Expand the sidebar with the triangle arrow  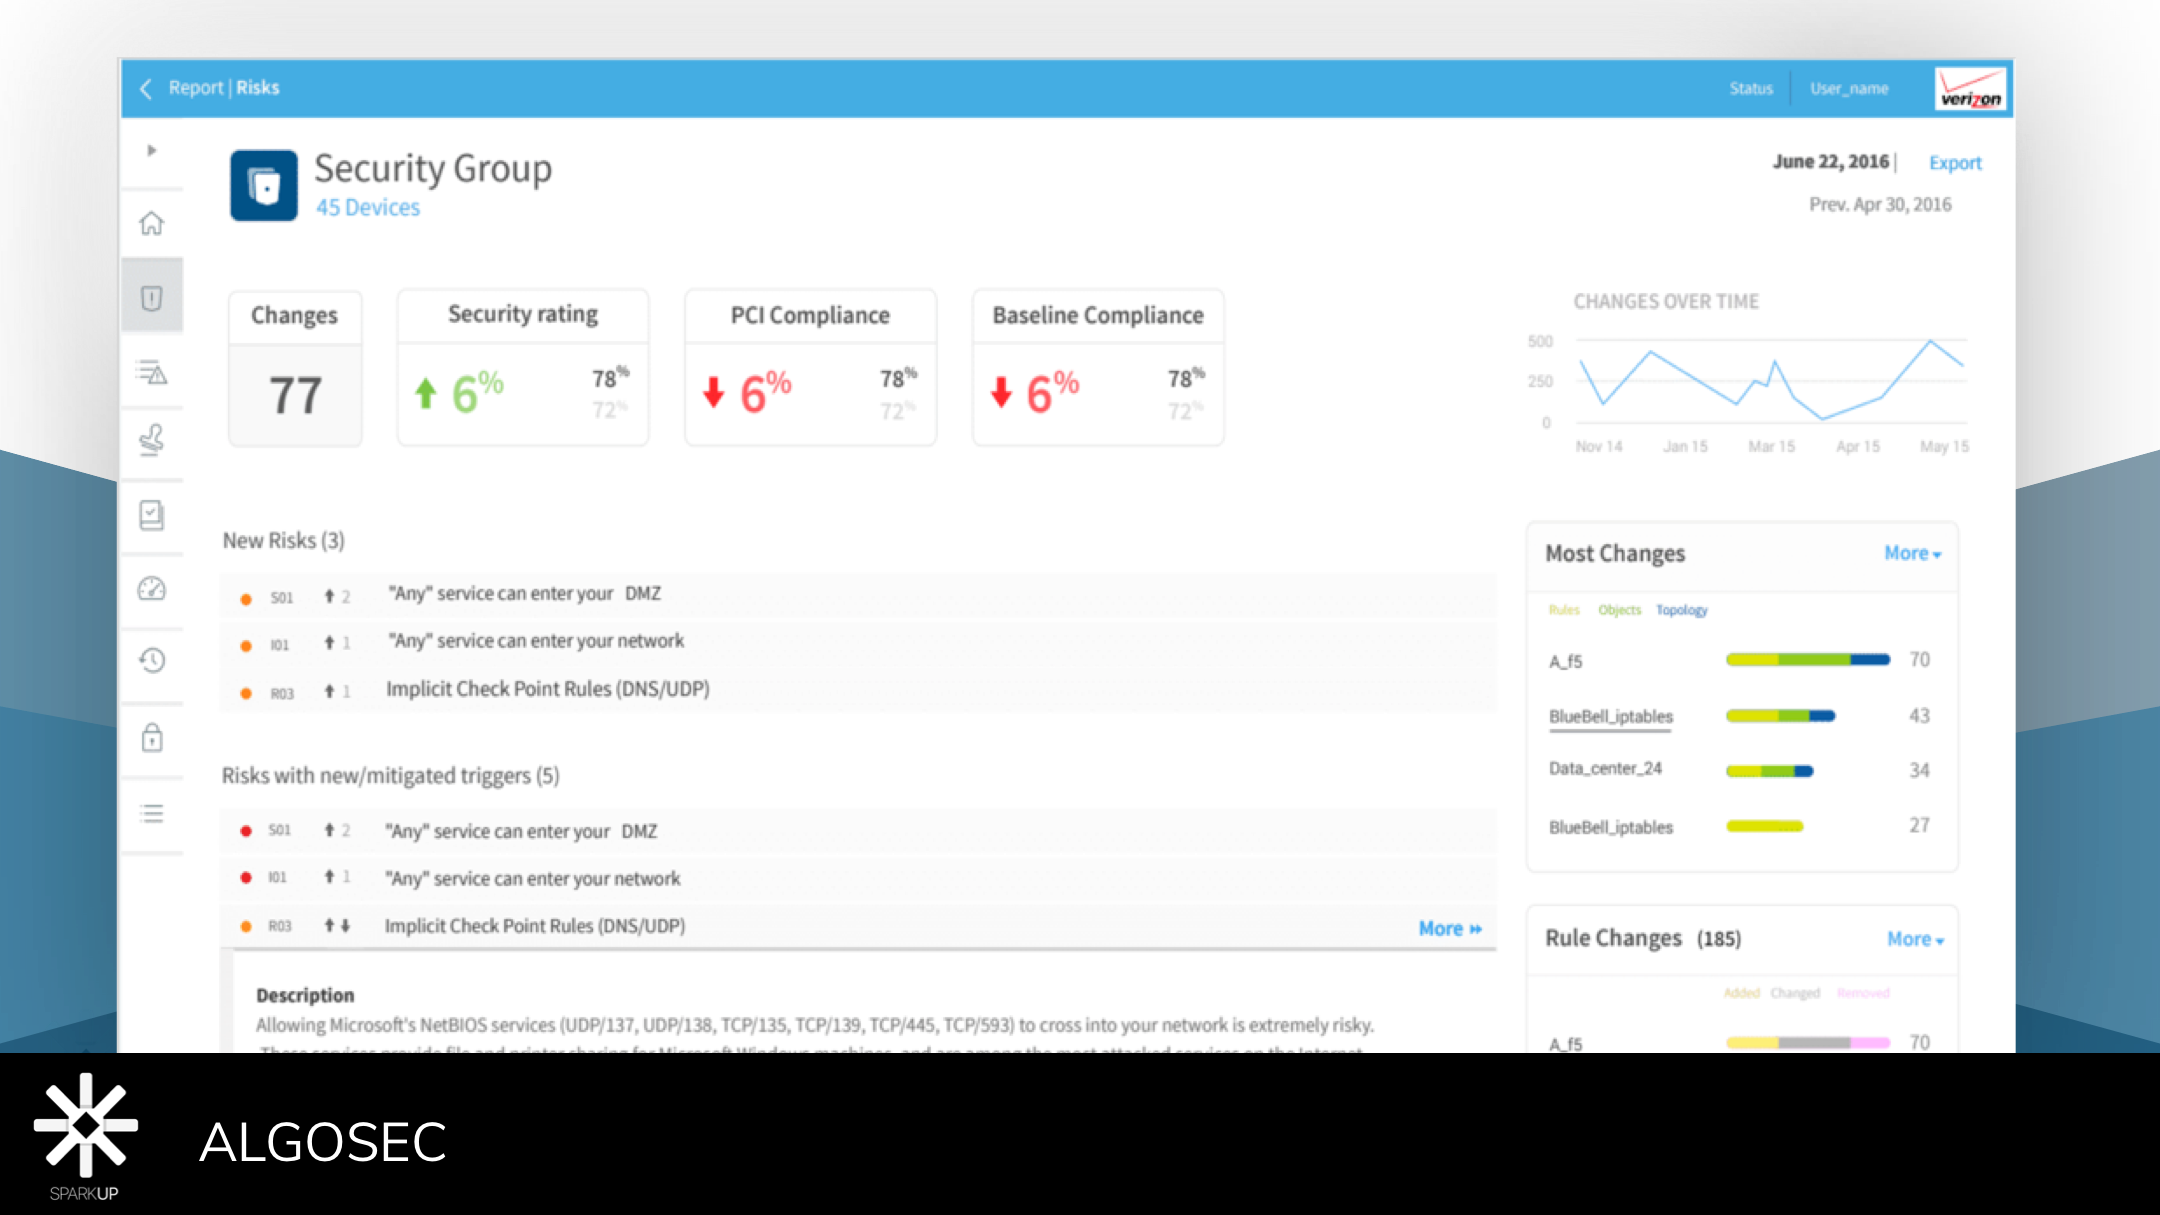[x=152, y=151]
